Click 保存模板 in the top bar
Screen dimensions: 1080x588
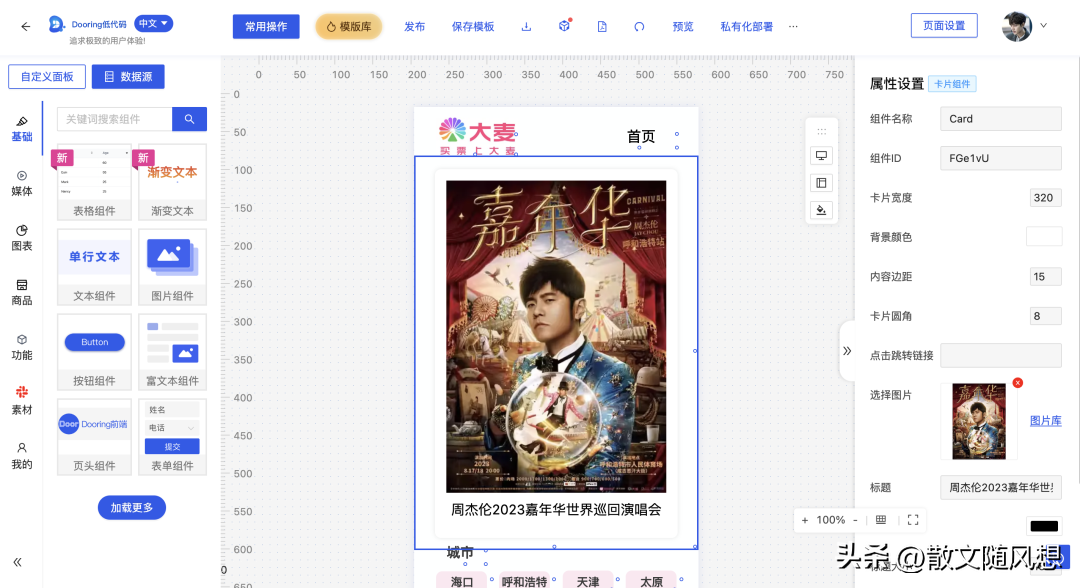pyautogui.click(x=473, y=26)
